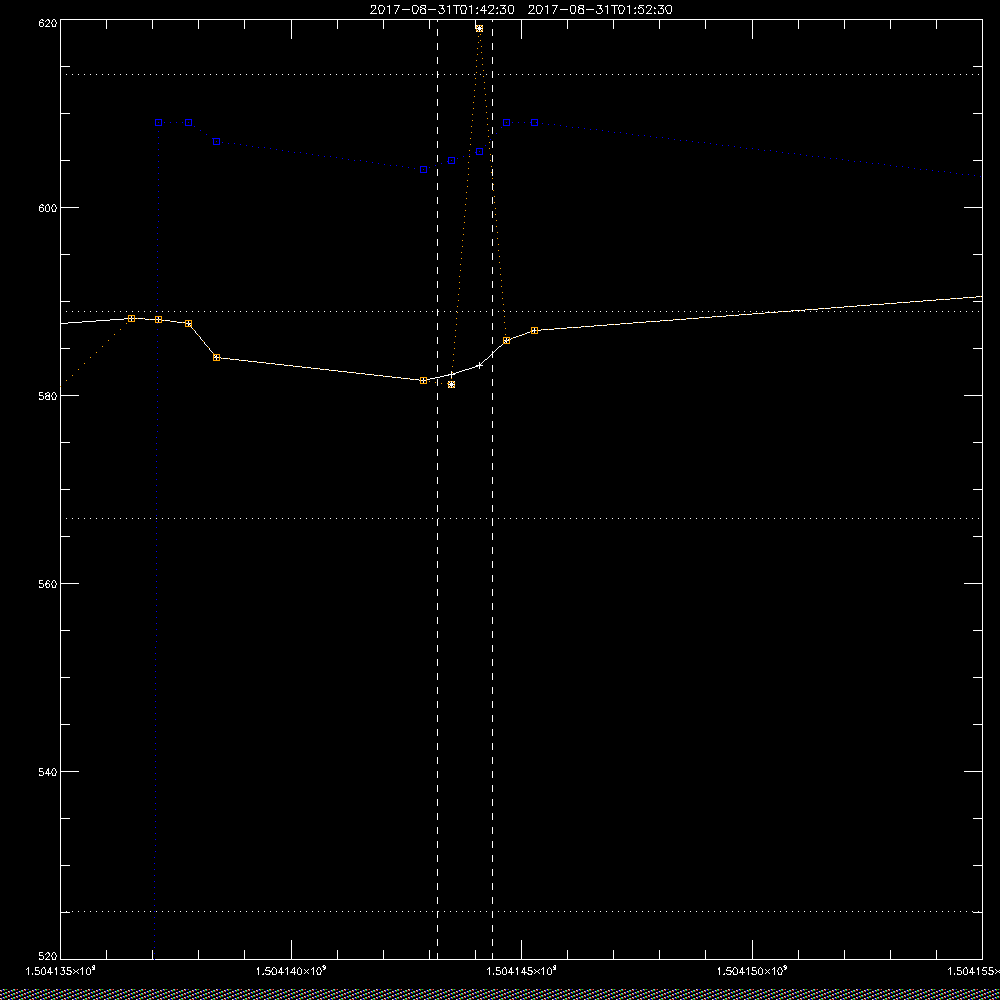Select the orange square data point near 584

coord(216,358)
